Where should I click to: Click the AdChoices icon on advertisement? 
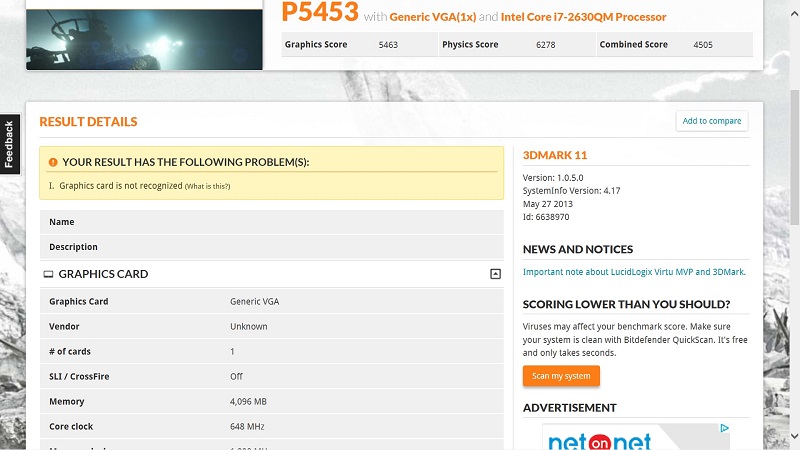click(x=724, y=428)
